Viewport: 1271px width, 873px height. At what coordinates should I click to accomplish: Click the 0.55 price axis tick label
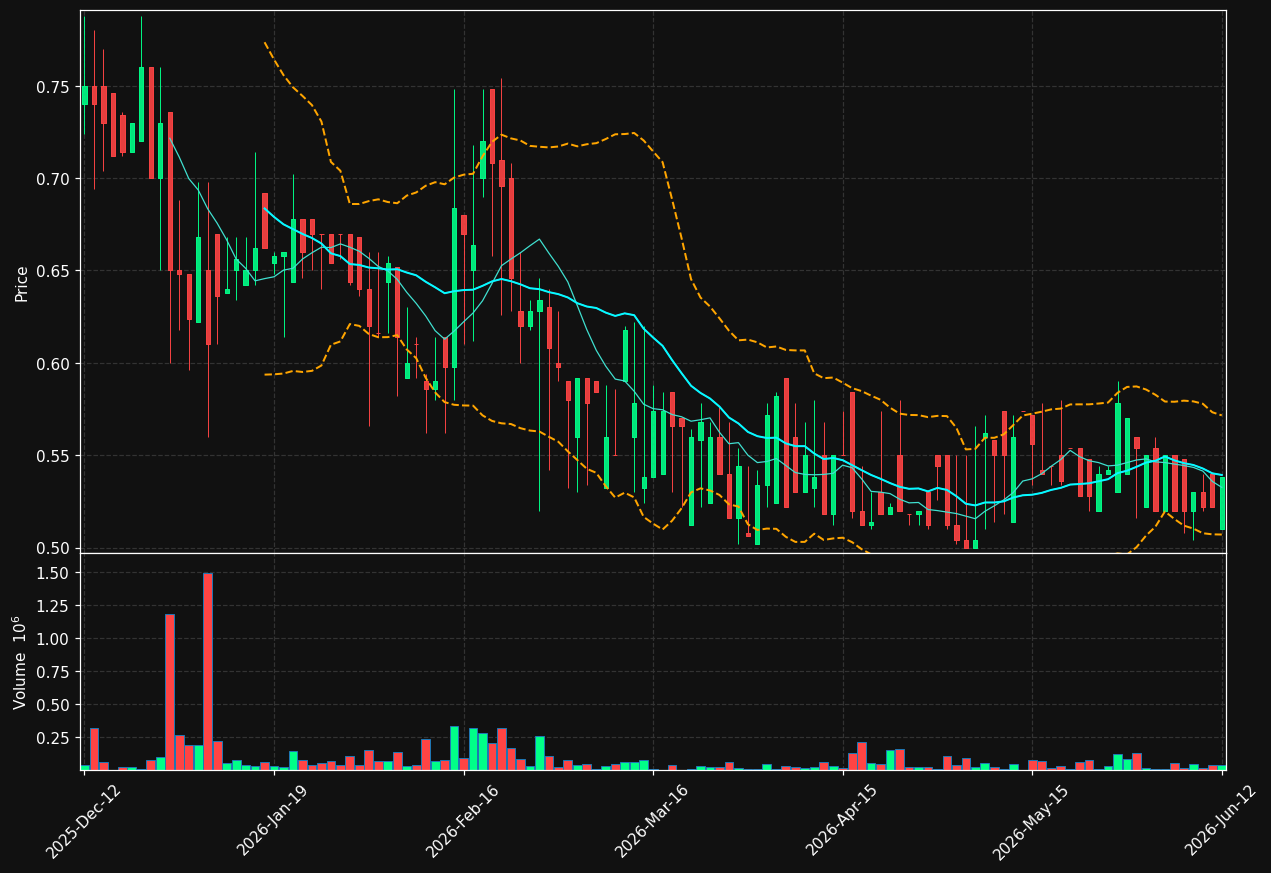click(55, 456)
